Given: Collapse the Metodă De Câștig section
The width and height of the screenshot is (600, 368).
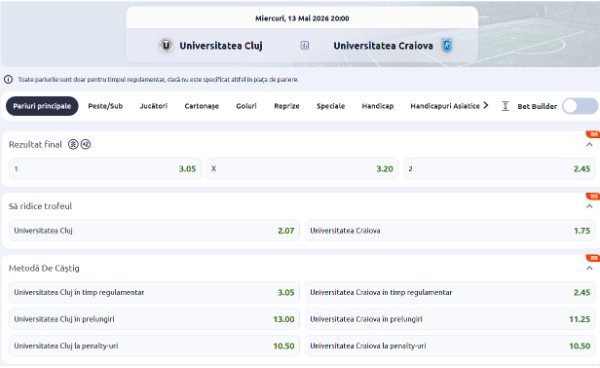Looking at the screenshot, I should pyautogui.click(x=589, y=269).
